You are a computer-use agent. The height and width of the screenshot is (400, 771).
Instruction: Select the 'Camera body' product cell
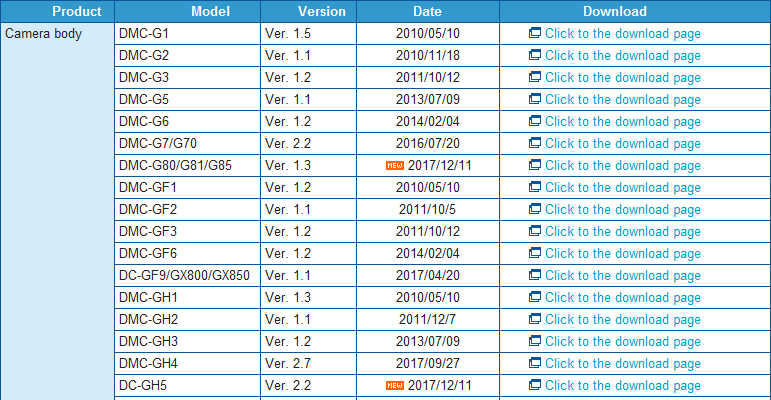[x=58, y=212]
